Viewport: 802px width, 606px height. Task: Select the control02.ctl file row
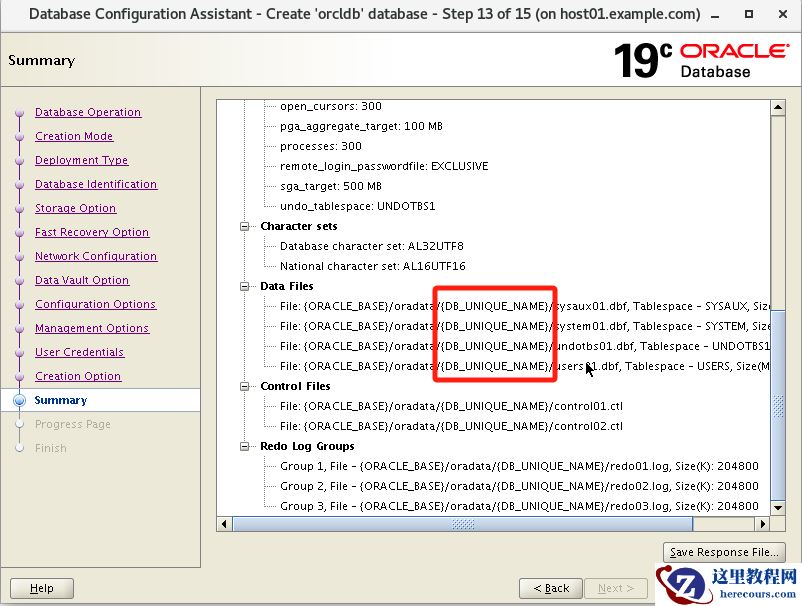[451, 426]
